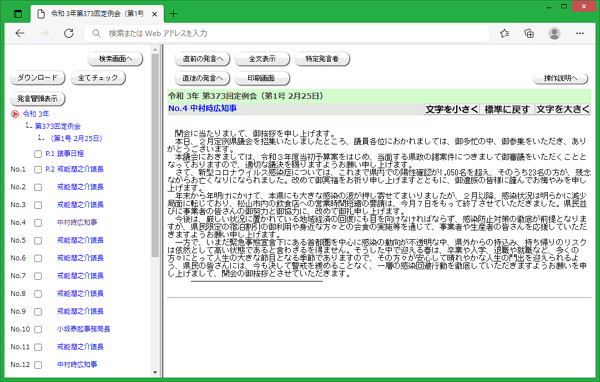Click the magnifier icon in the address bar
Viewport: 600px width, 382px height.
[x=96, y=33]
